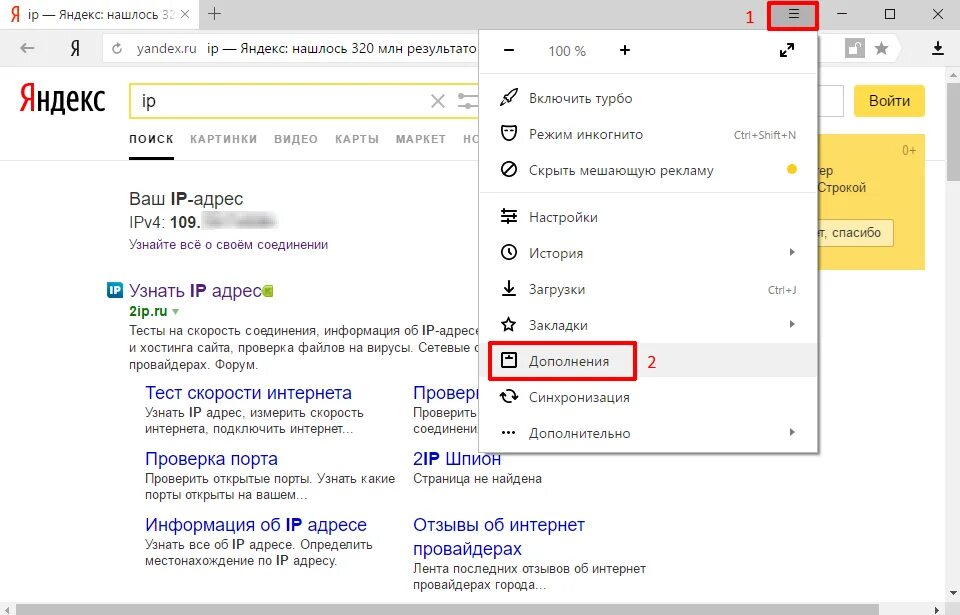Open the Проверка порта link
This screenshot has width=960, height=615.
(x=211, y=459)
